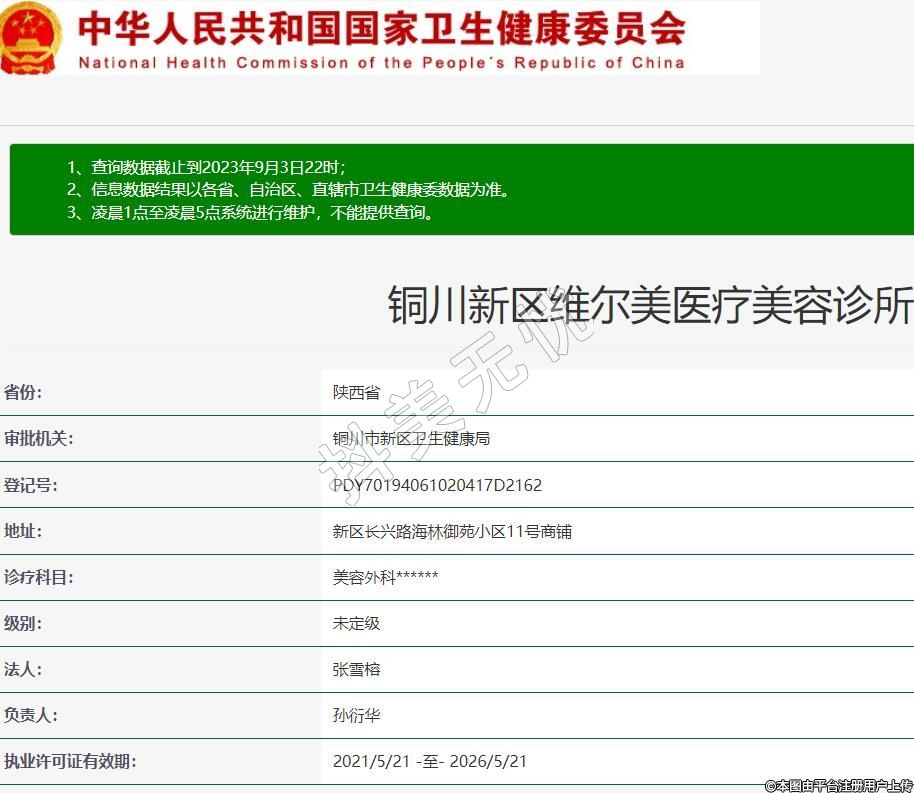
Task: Click the national emblem logo icon
Action: [x=30, y=38]
